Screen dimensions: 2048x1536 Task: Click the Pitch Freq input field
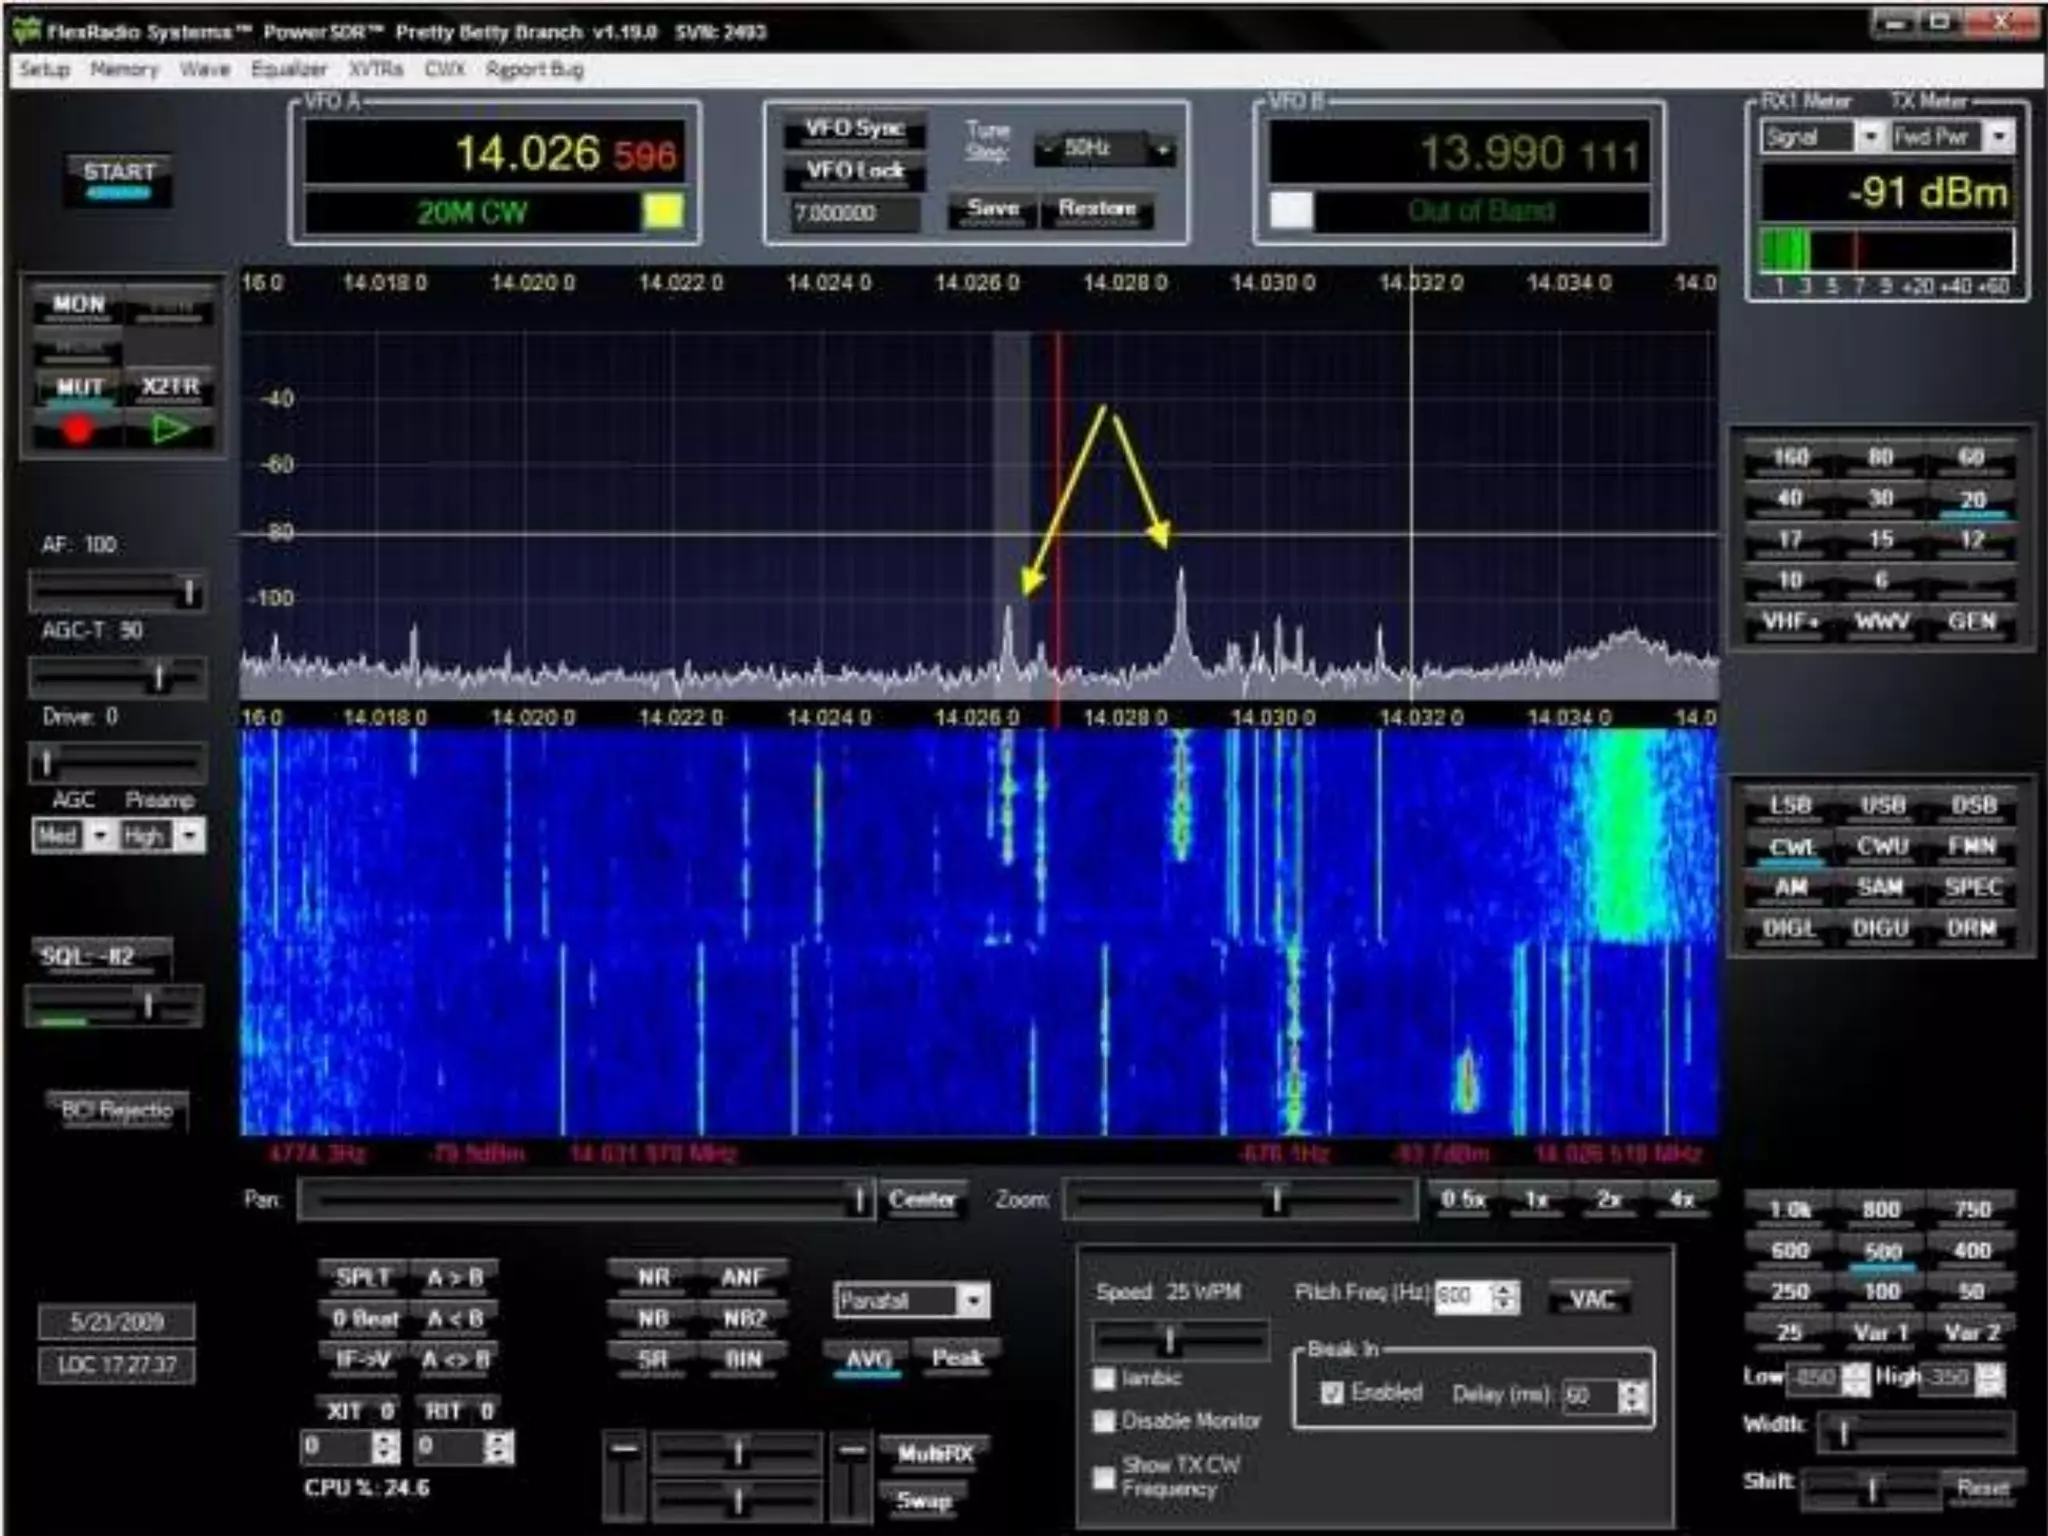click(1460, 1297)
